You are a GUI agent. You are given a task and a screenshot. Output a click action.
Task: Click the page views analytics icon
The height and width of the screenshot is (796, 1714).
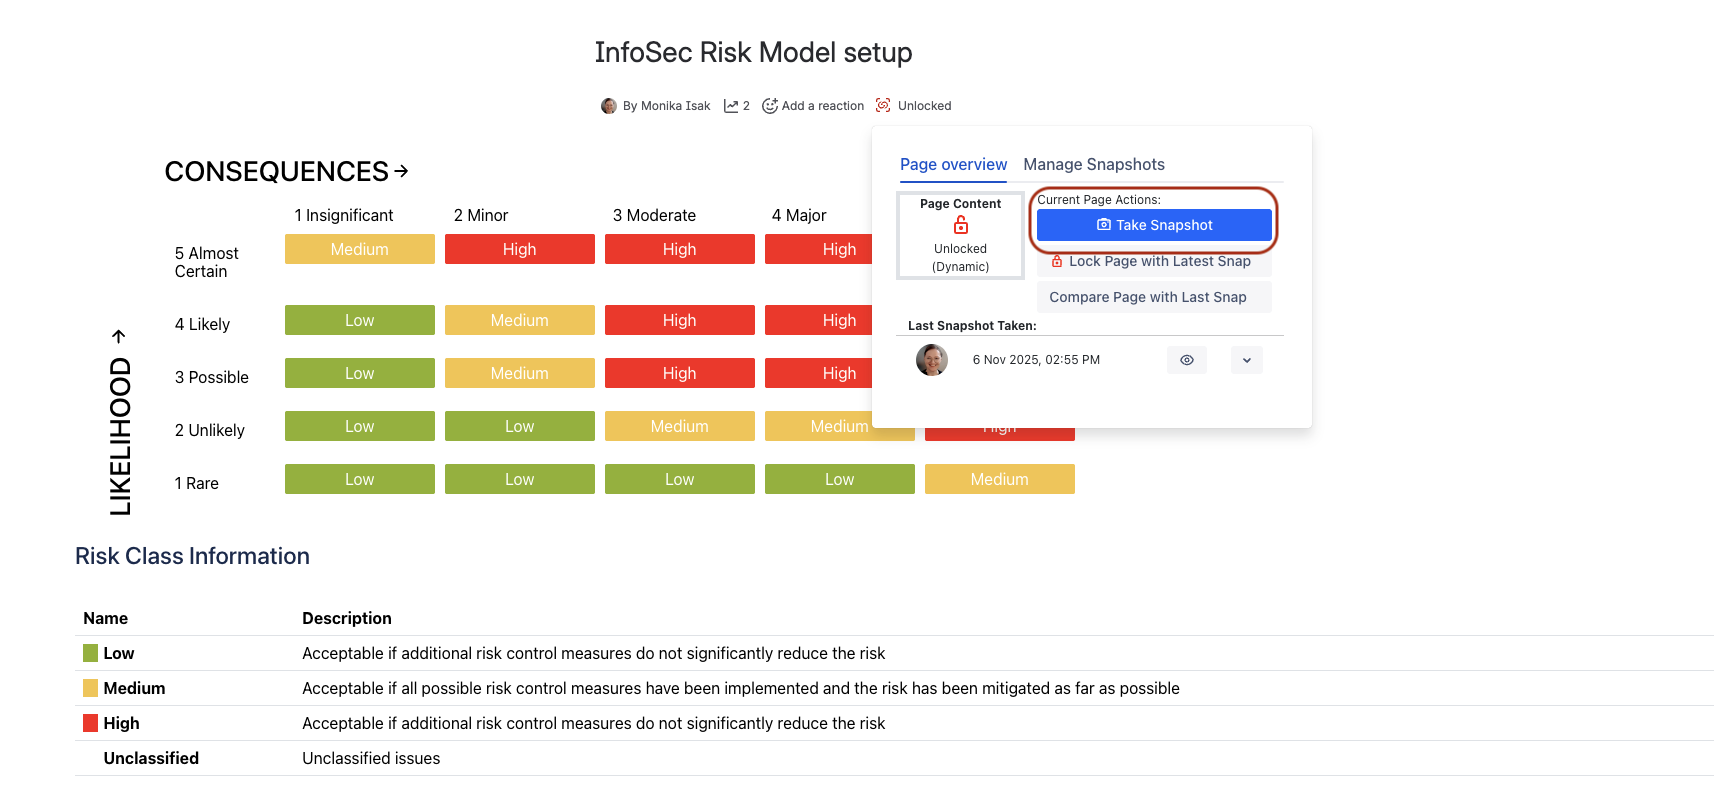[731, 106]
